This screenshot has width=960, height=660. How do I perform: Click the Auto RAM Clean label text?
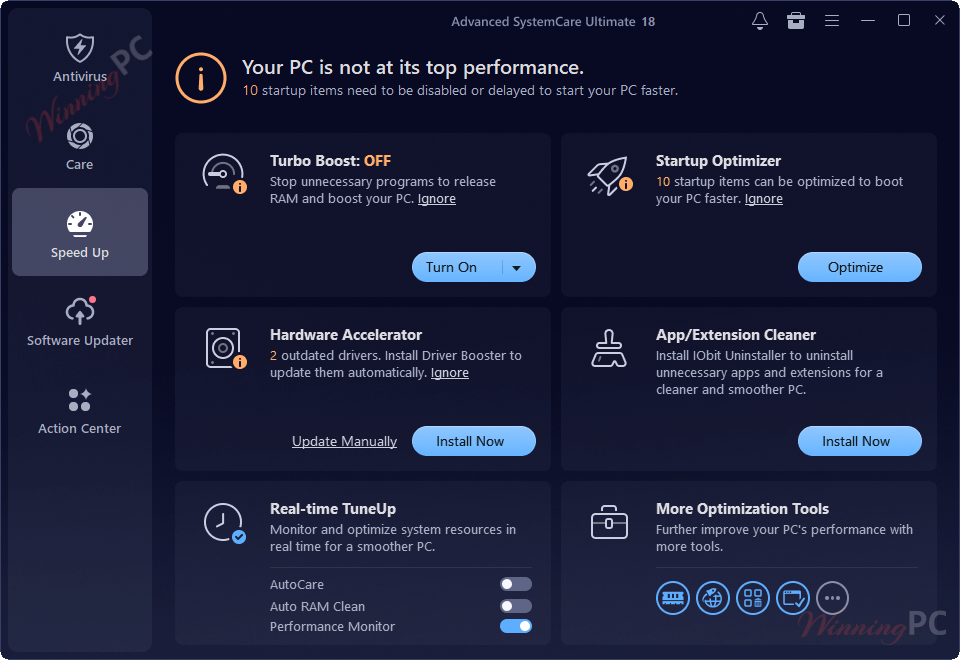(317, 607)
